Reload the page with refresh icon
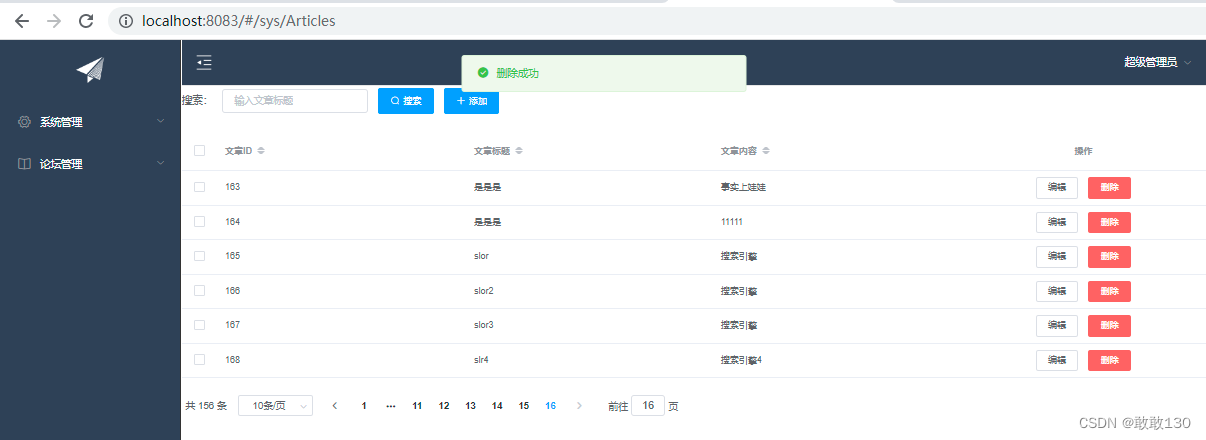This screenshot has width=1206, height=440. 86,21
